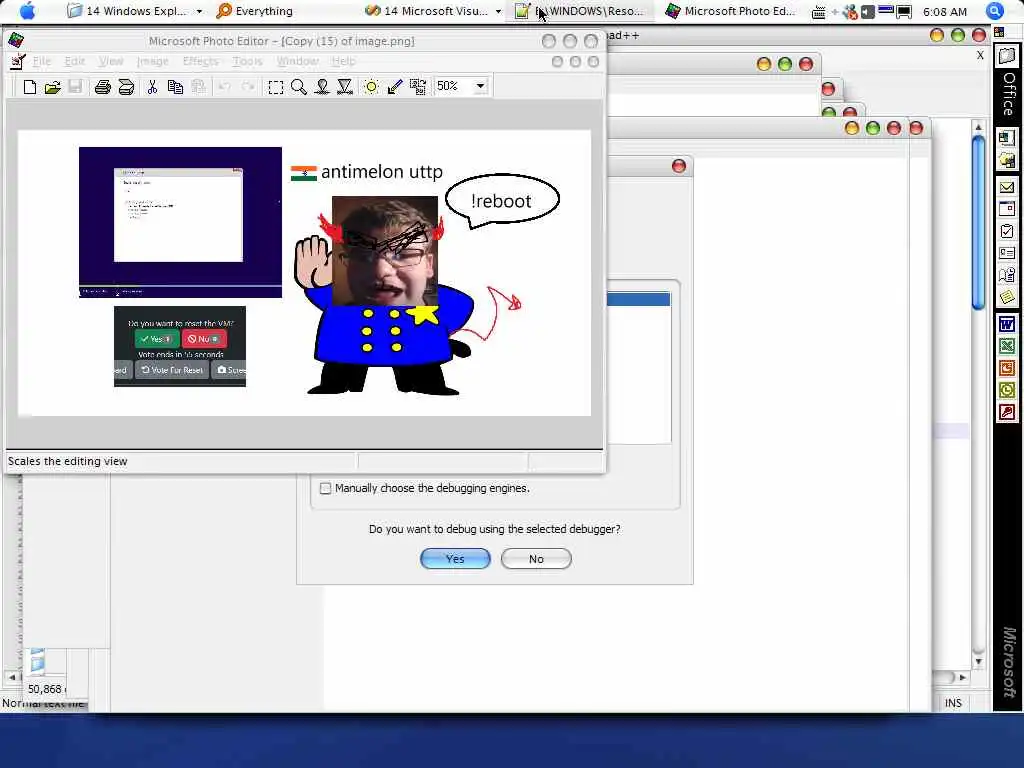Expand the Microsoft Visual taskbar group arrow
The width and height of the screenshot is (1024, 768).
coord(498,12)
